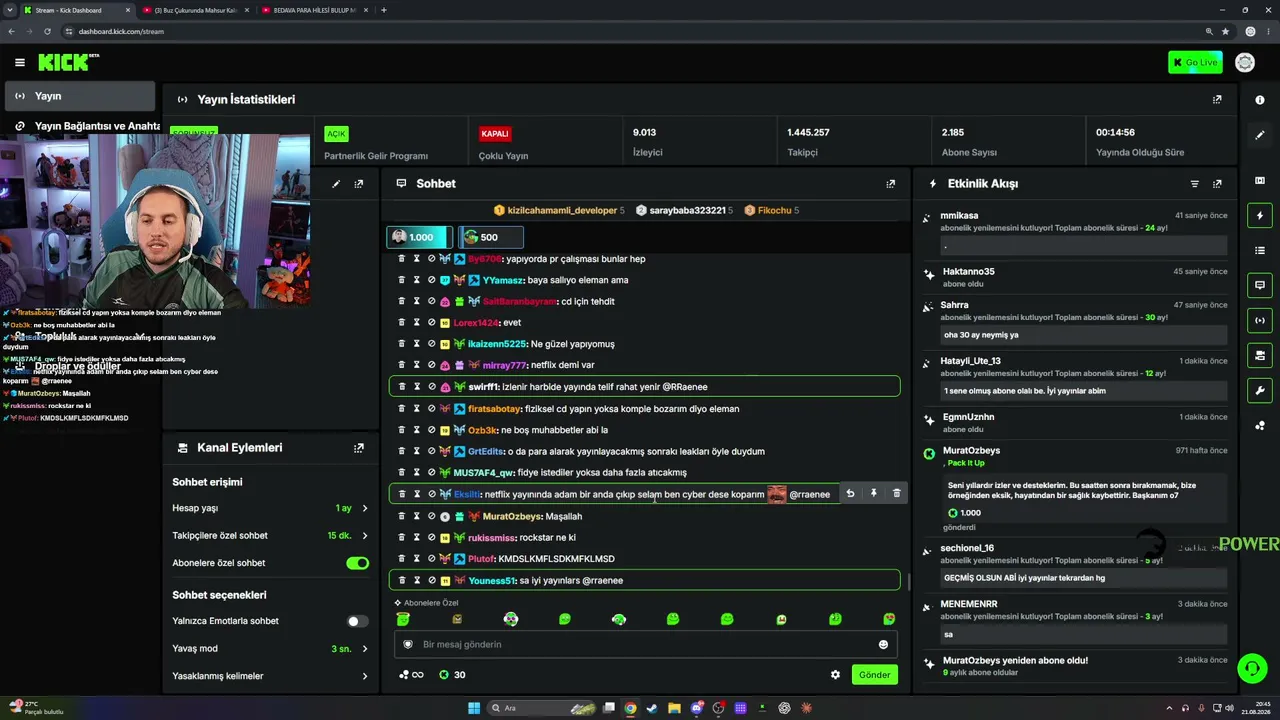Open sechionel_16 in the activity feed
Image resolution: width=1280 pixels, height=720 pixels.
point(967,548)
